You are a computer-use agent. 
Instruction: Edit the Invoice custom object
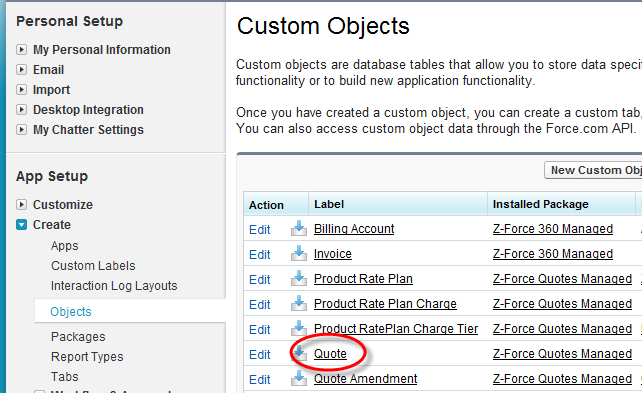click(x=260, y=254)
